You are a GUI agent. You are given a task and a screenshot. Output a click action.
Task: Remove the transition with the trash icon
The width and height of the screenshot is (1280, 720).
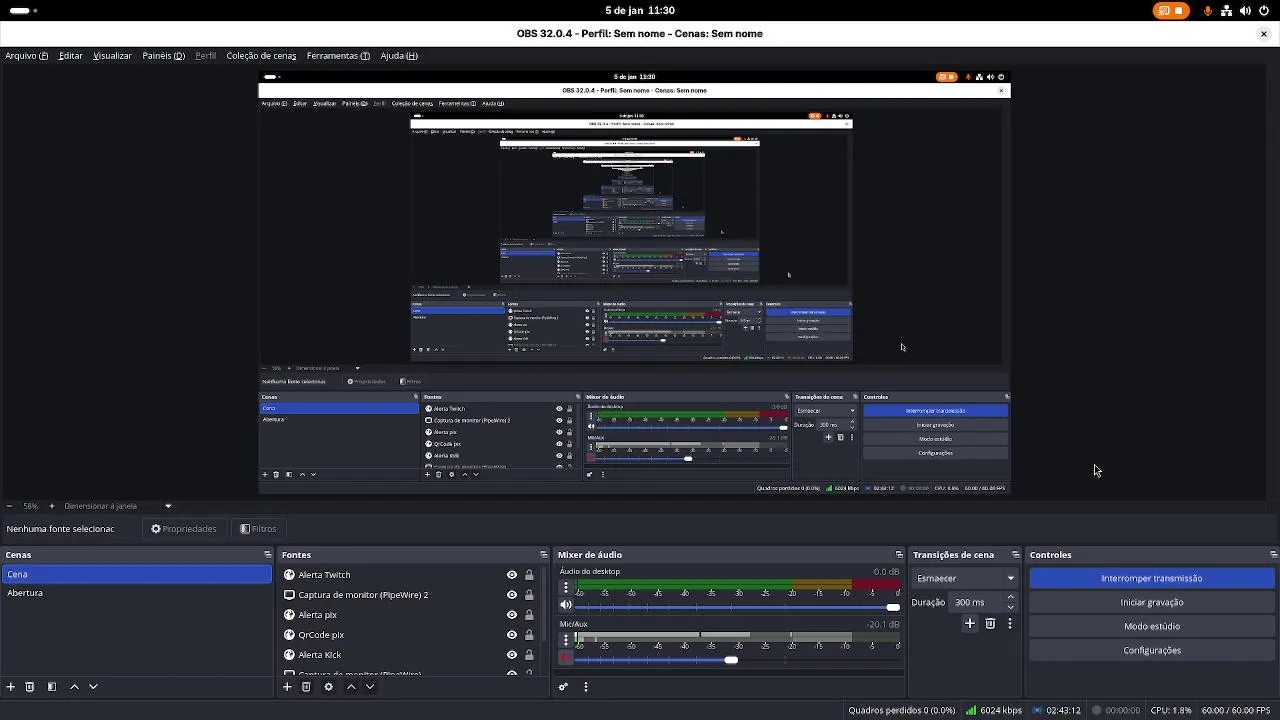[x=990, y=623]
